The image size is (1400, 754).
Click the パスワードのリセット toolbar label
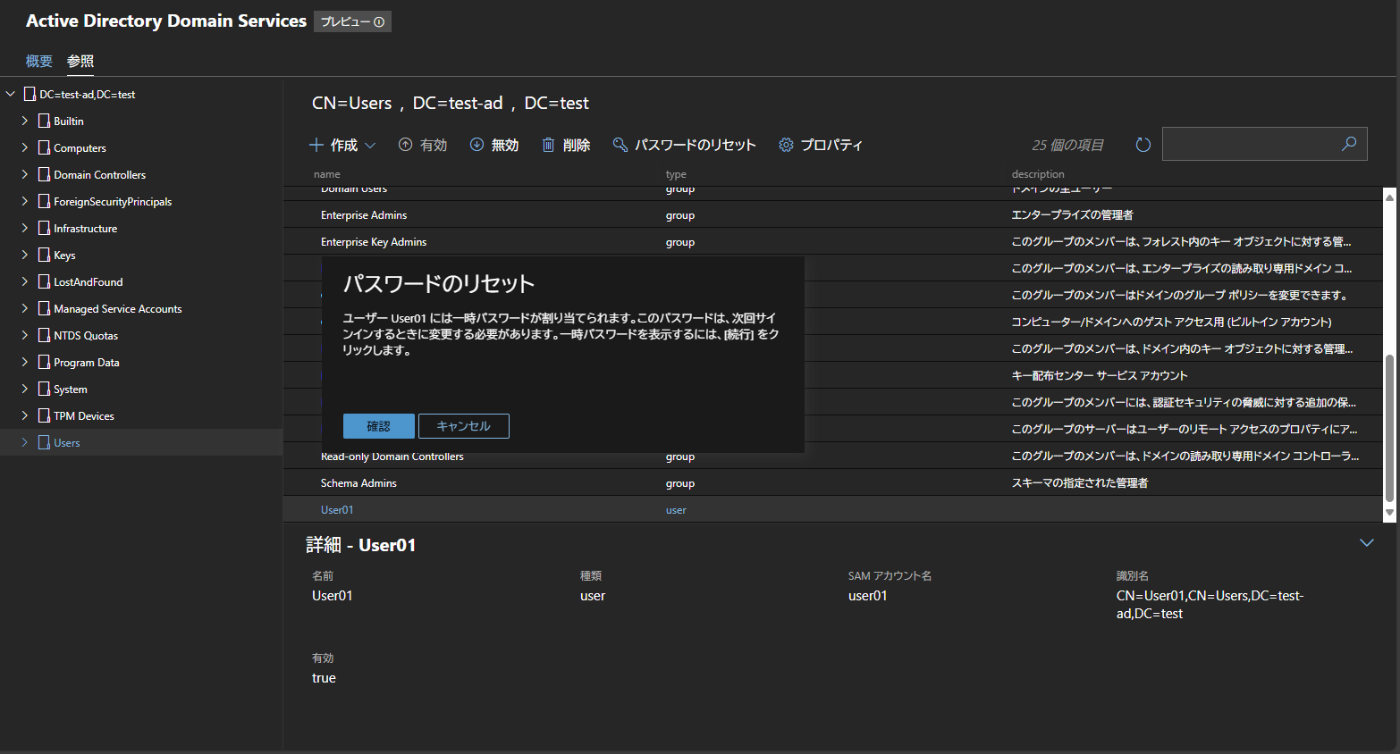pyautogui.click(x=696, y=145)
